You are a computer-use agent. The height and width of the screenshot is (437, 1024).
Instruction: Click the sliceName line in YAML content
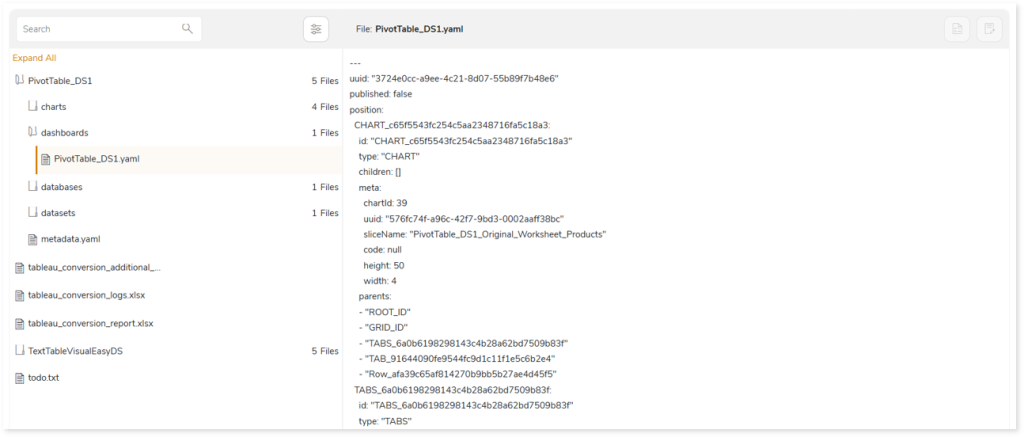(x=485, y=234)
